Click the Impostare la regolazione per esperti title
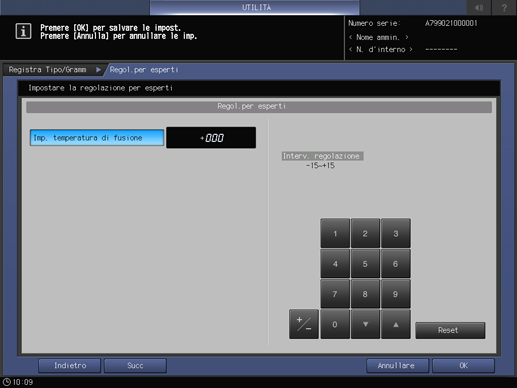 100,88
